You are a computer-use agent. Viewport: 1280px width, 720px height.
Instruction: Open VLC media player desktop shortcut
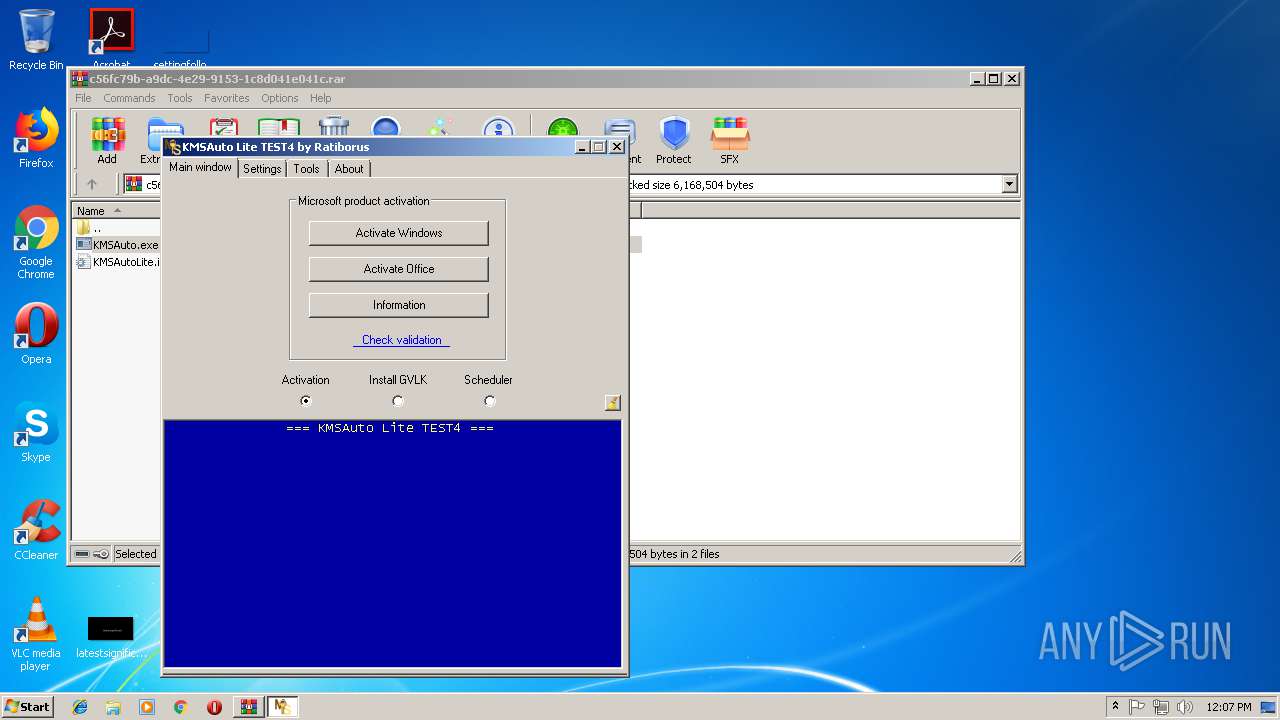pos(36,634)
